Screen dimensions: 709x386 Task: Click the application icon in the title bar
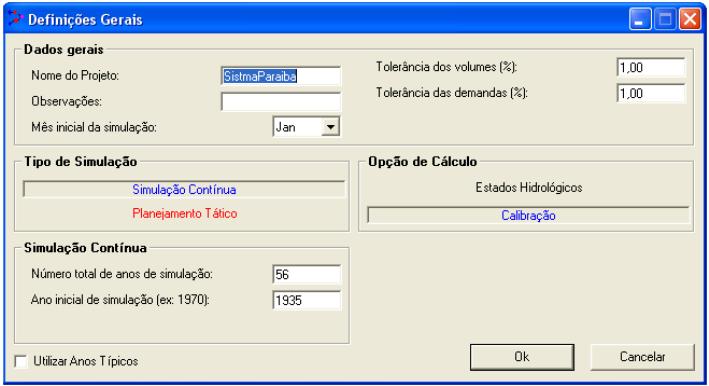[x=15, y=19]
